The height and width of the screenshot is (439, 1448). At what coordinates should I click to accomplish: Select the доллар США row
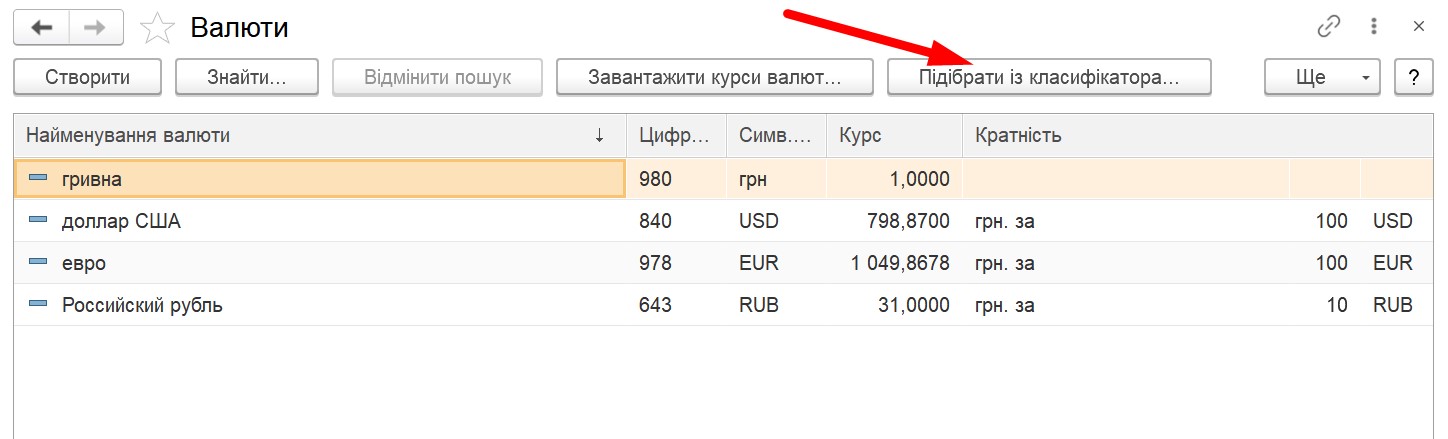coord(724,221)
